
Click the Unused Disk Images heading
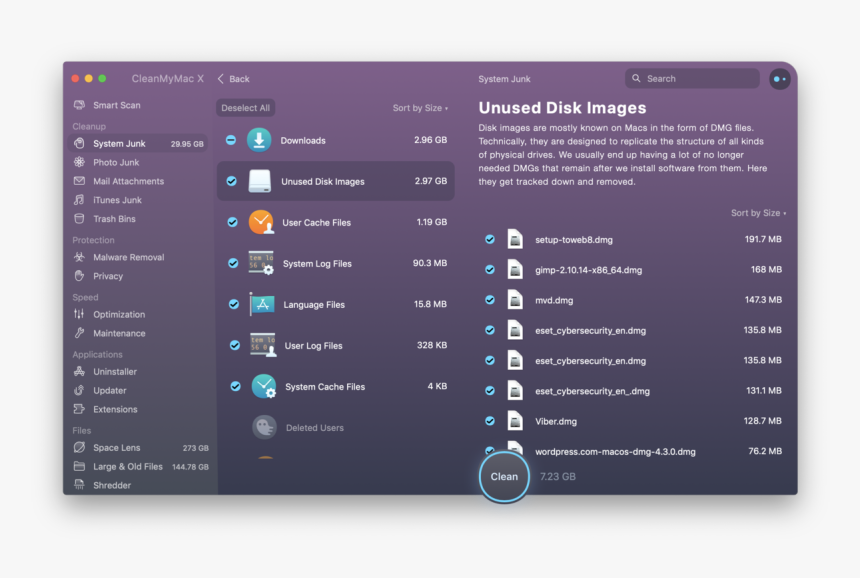tap(562, 107)
